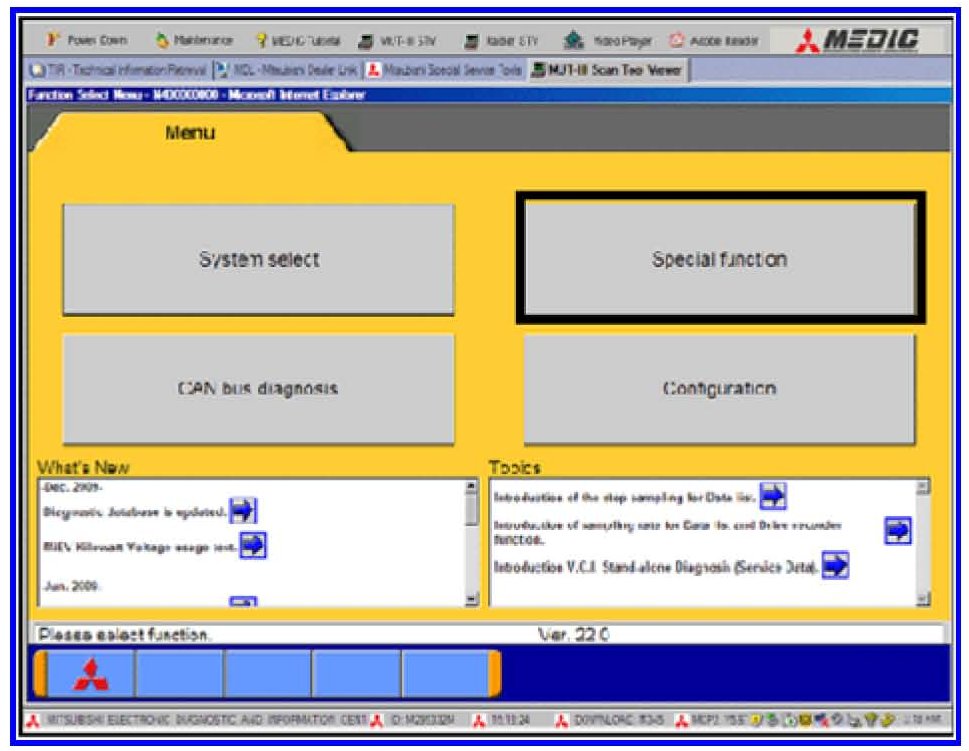This screenshot has height=751, width=969.
Task: Open the Configuration button
Action: click(719, 389)
